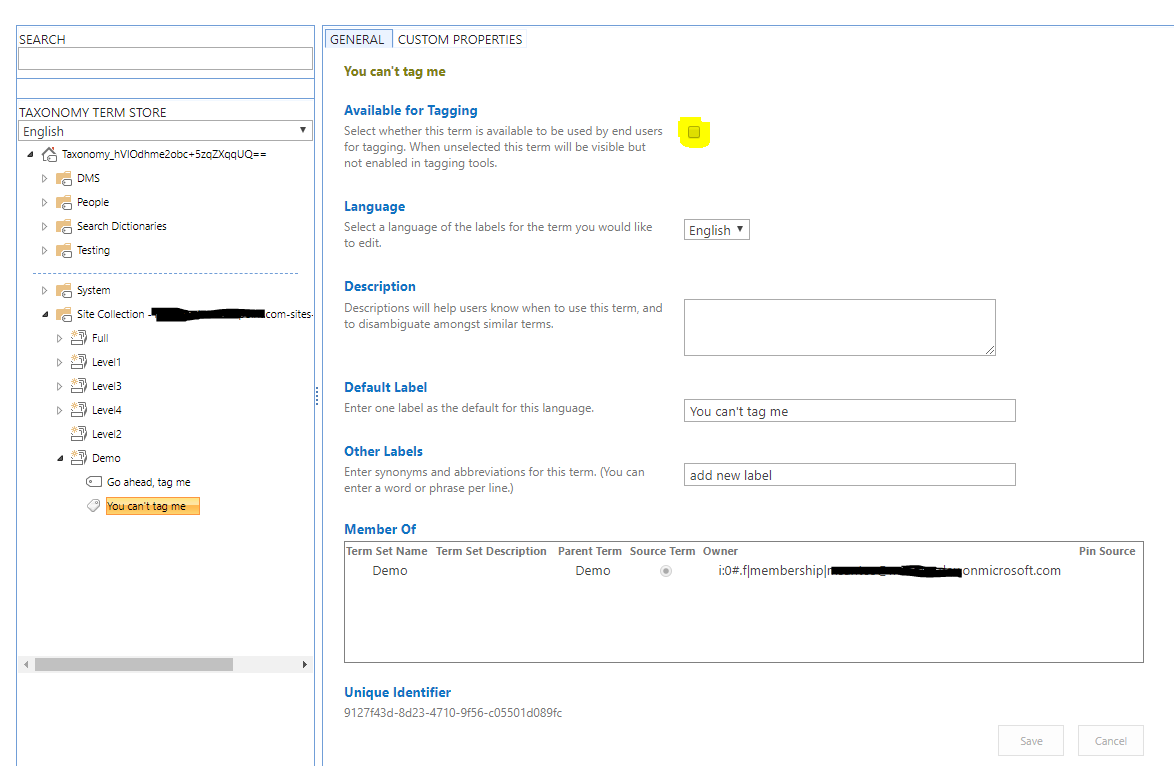
Task: Click the tree scrollbar right arrow
Action: [304, 664]
